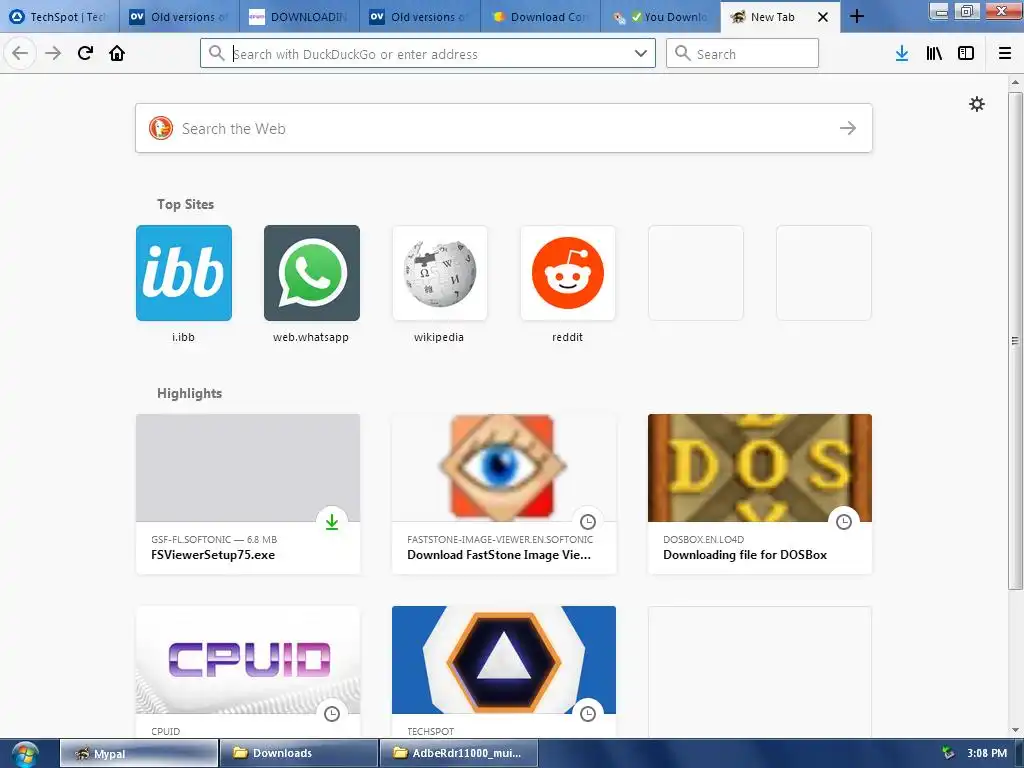
Task: Click the history clock icon on DOSBox card
Action: pyautogui.click(x=844, y=522)
